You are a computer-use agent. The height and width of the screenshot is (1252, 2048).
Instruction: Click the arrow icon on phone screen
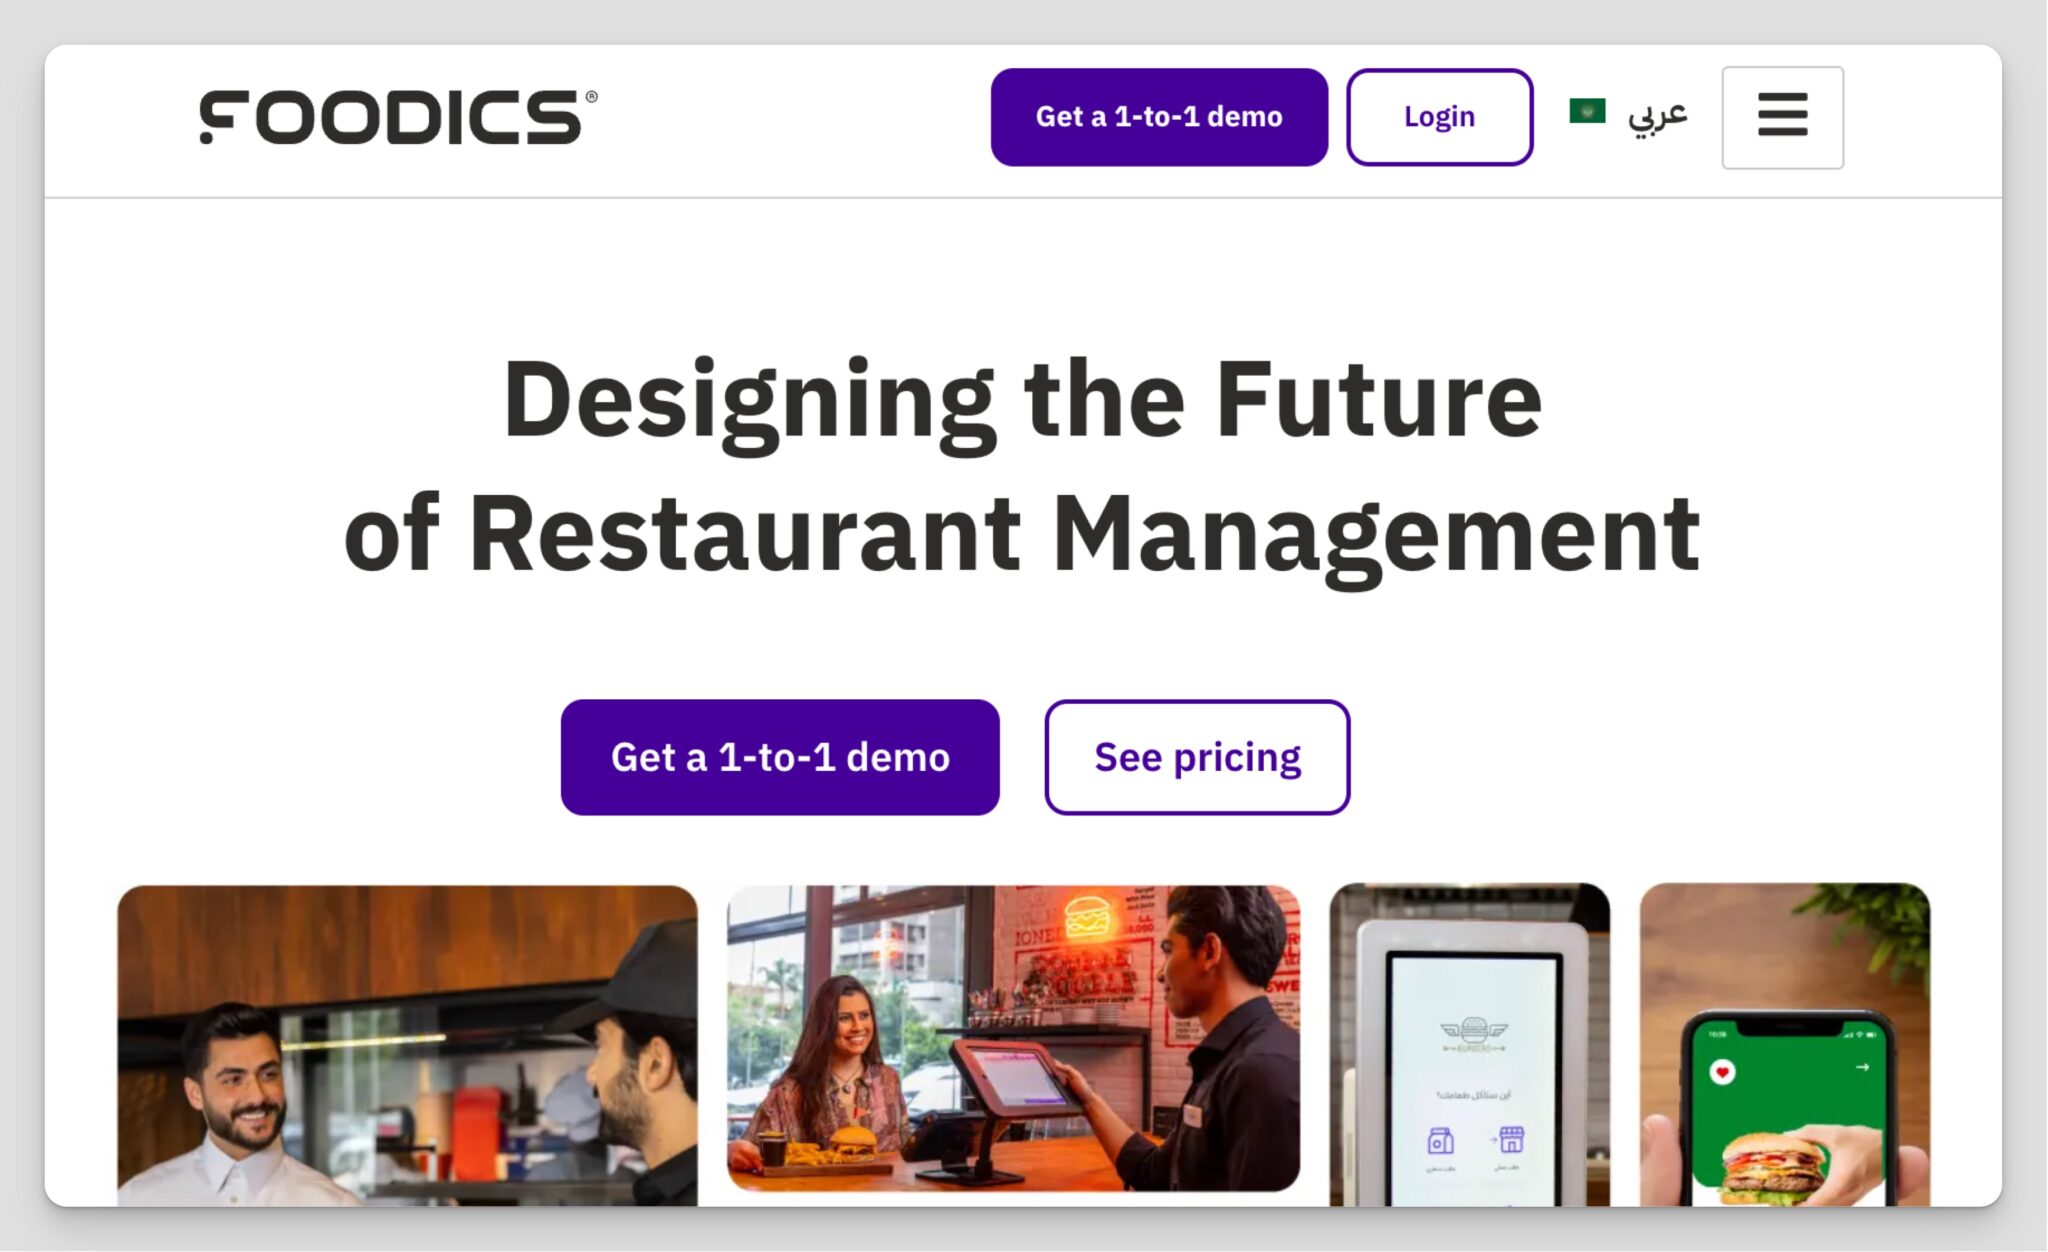(x=1862, y=1067)
